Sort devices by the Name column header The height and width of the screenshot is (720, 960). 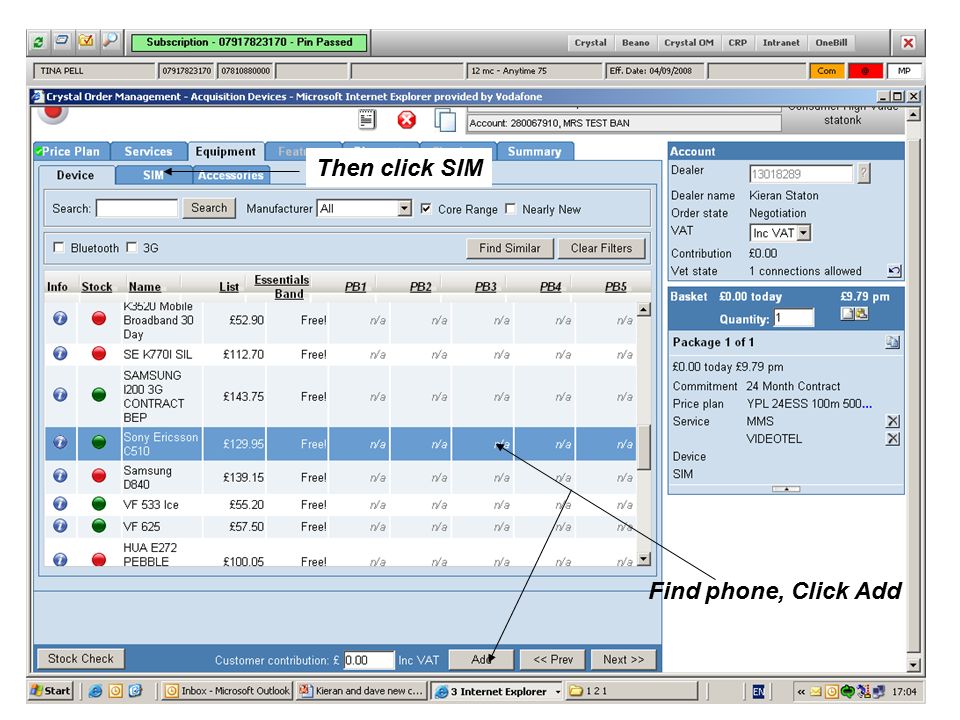pos(144,287)
